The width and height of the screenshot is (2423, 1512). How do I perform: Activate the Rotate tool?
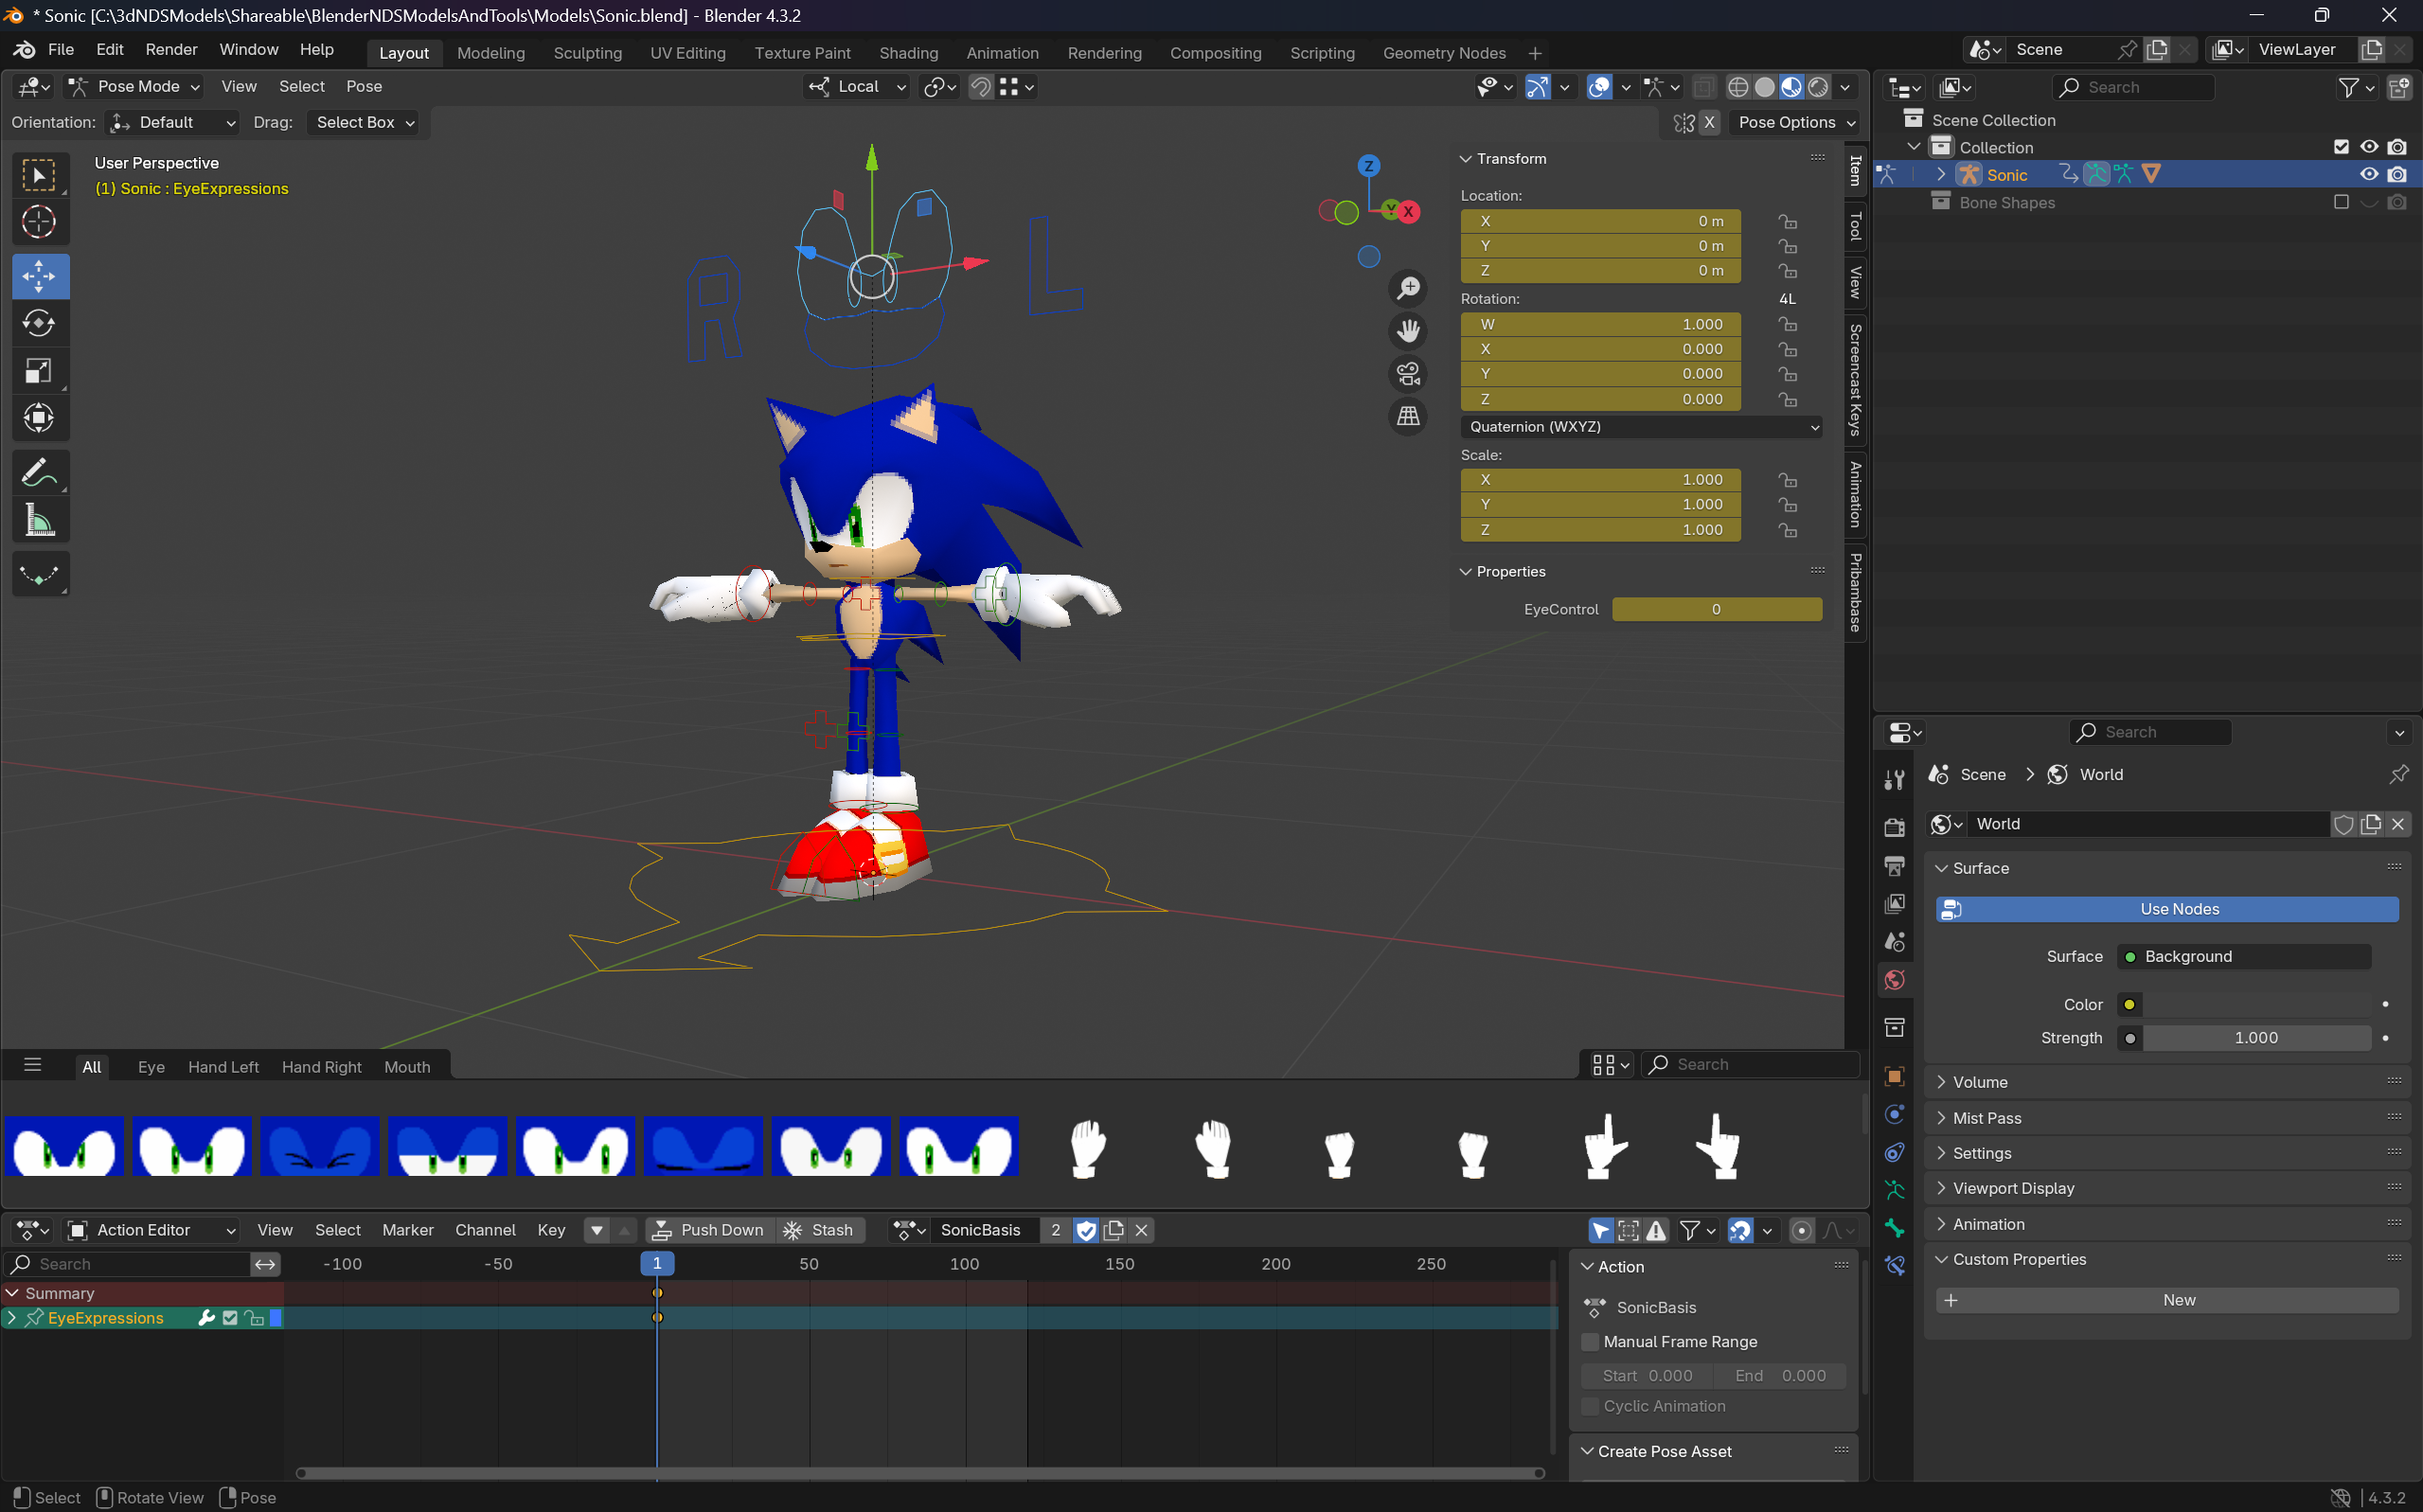tap(39, 324)
